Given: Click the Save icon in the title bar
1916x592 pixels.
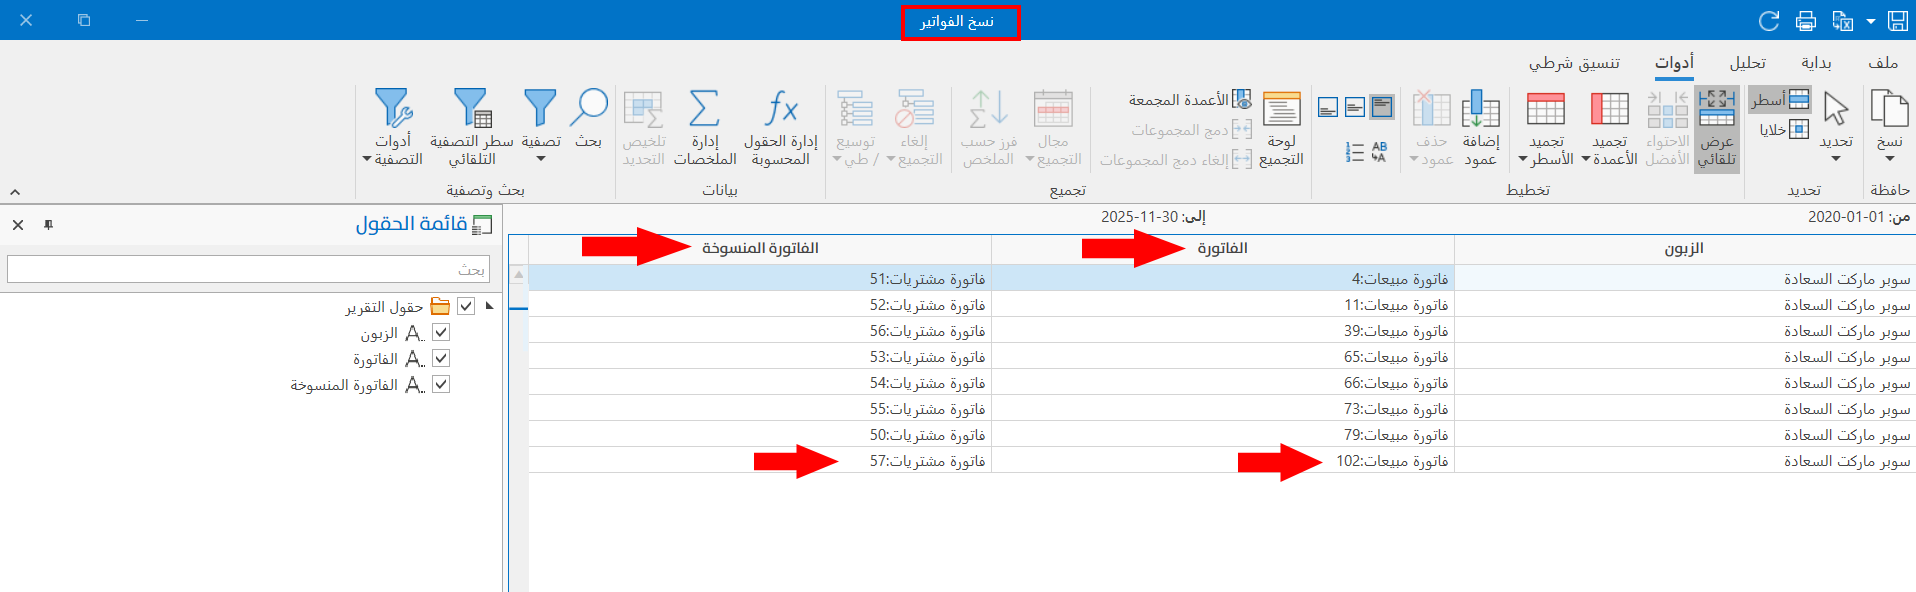Looking at the screenshot, I should (x=1898, y=21).
